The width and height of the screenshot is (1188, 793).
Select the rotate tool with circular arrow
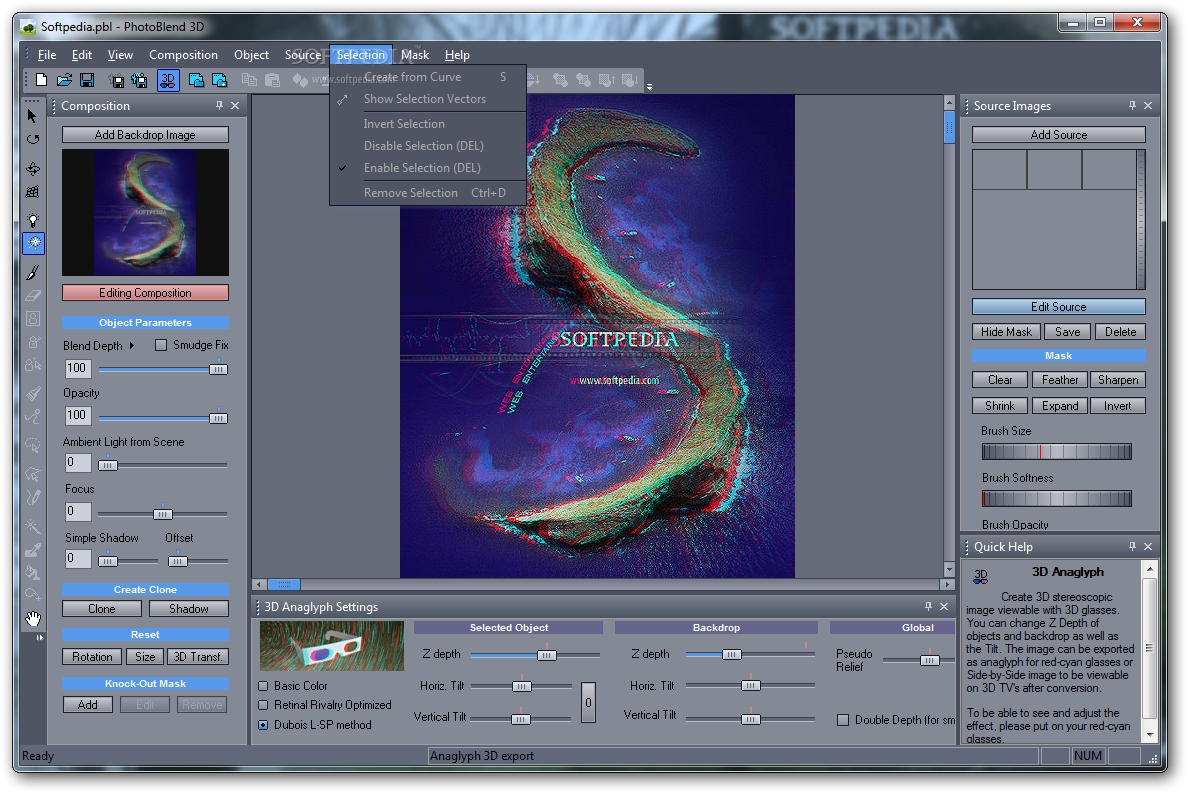click(33, 139)
